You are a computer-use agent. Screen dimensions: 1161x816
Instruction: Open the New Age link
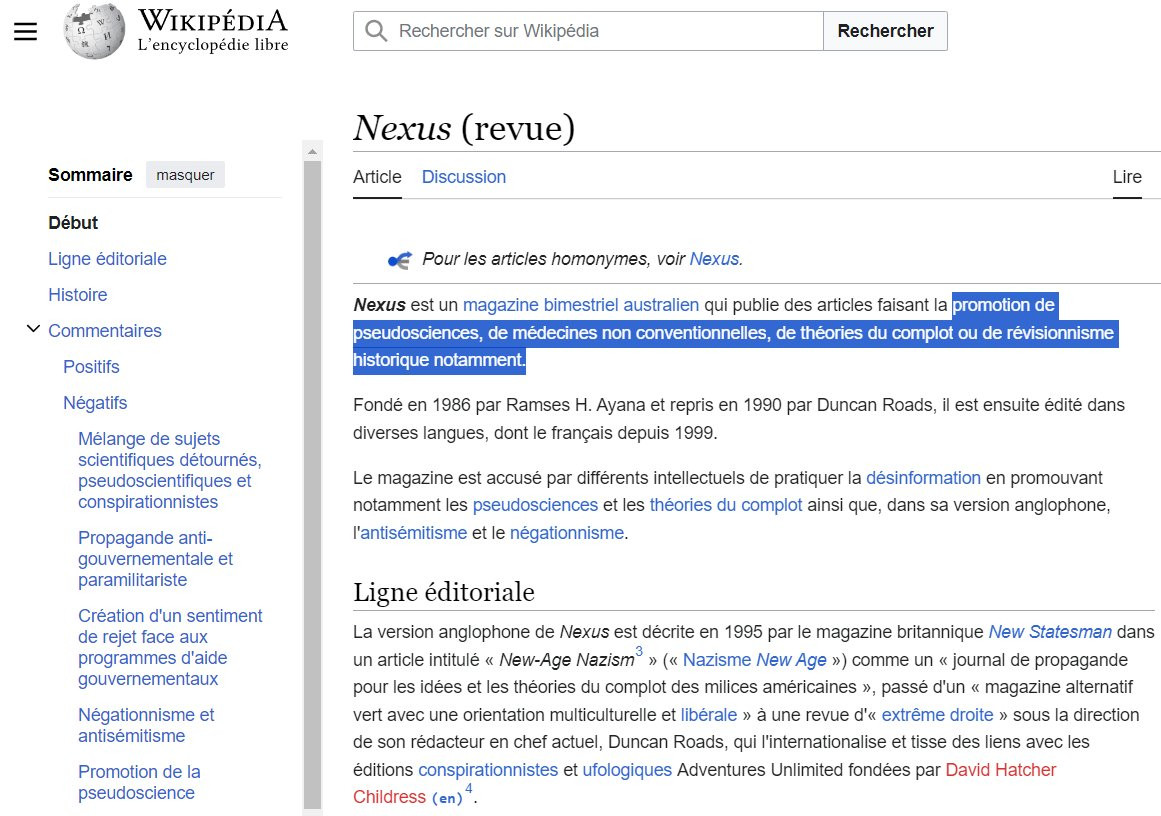tap(791, 661)
